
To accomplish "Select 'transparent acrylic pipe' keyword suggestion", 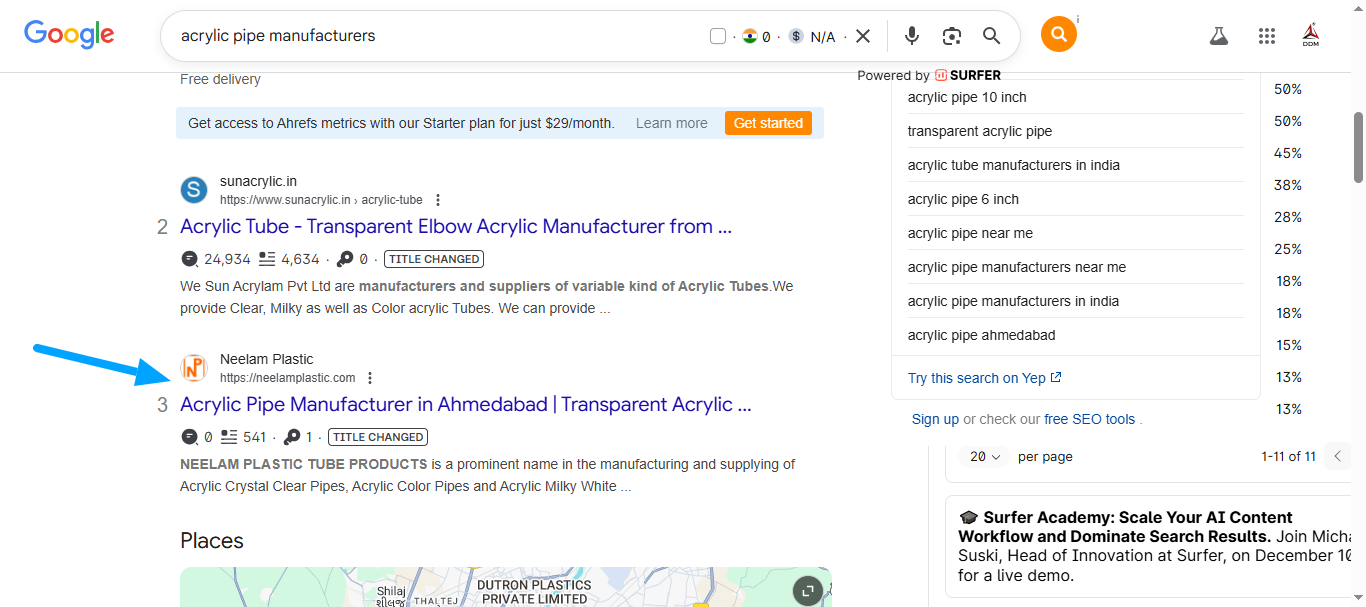I will tap(979, 131).
